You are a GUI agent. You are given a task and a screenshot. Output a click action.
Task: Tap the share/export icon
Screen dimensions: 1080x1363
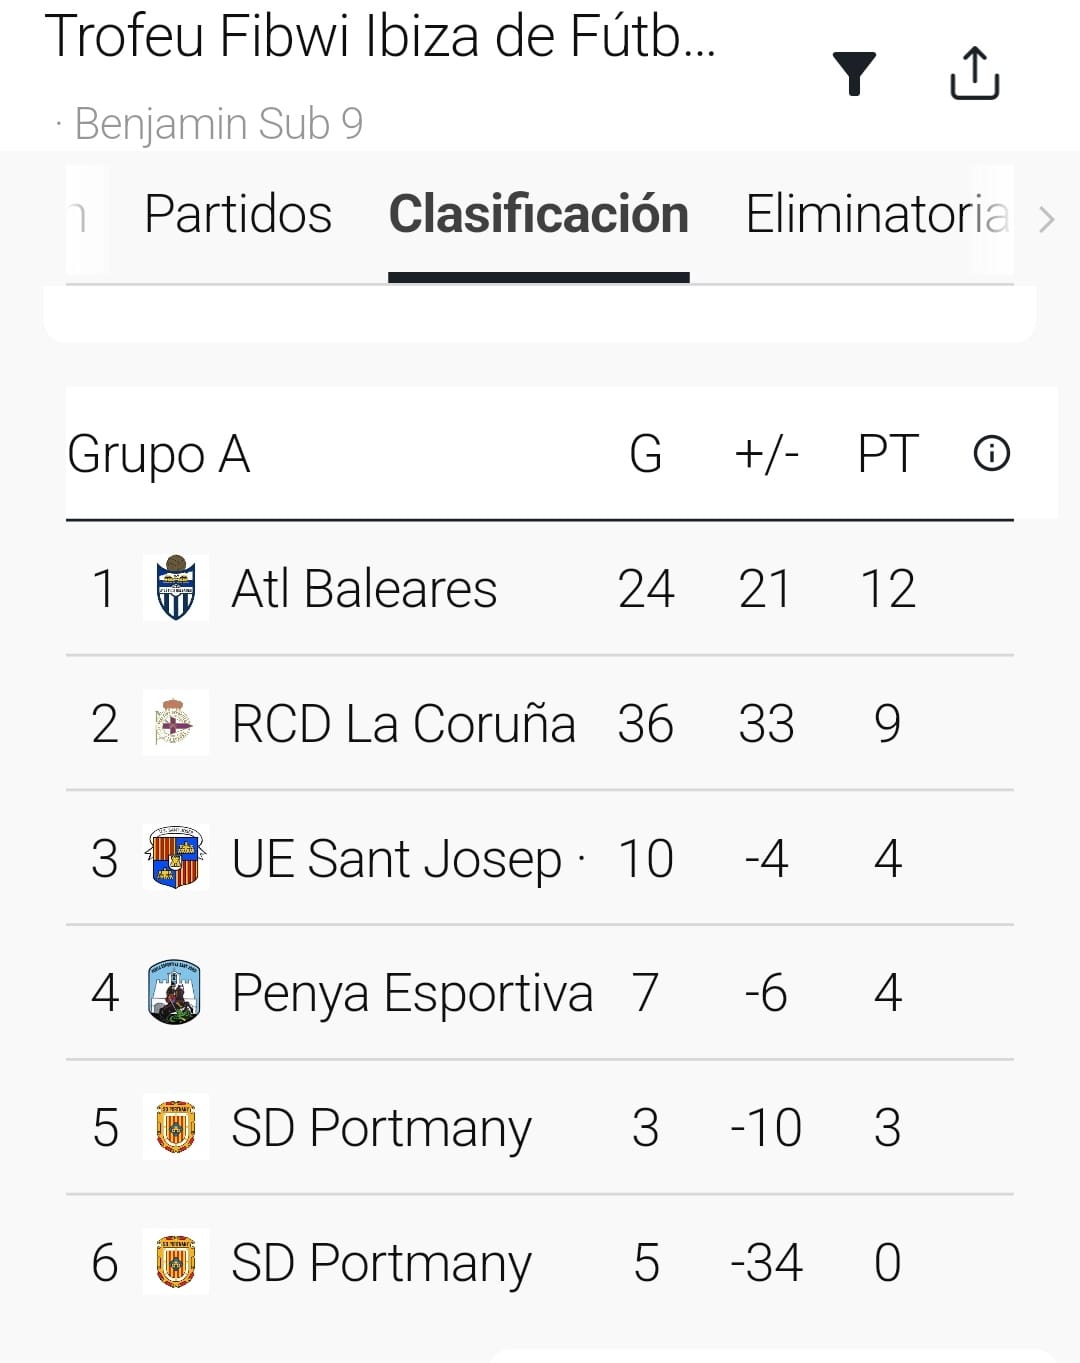(x=974, y=74)
